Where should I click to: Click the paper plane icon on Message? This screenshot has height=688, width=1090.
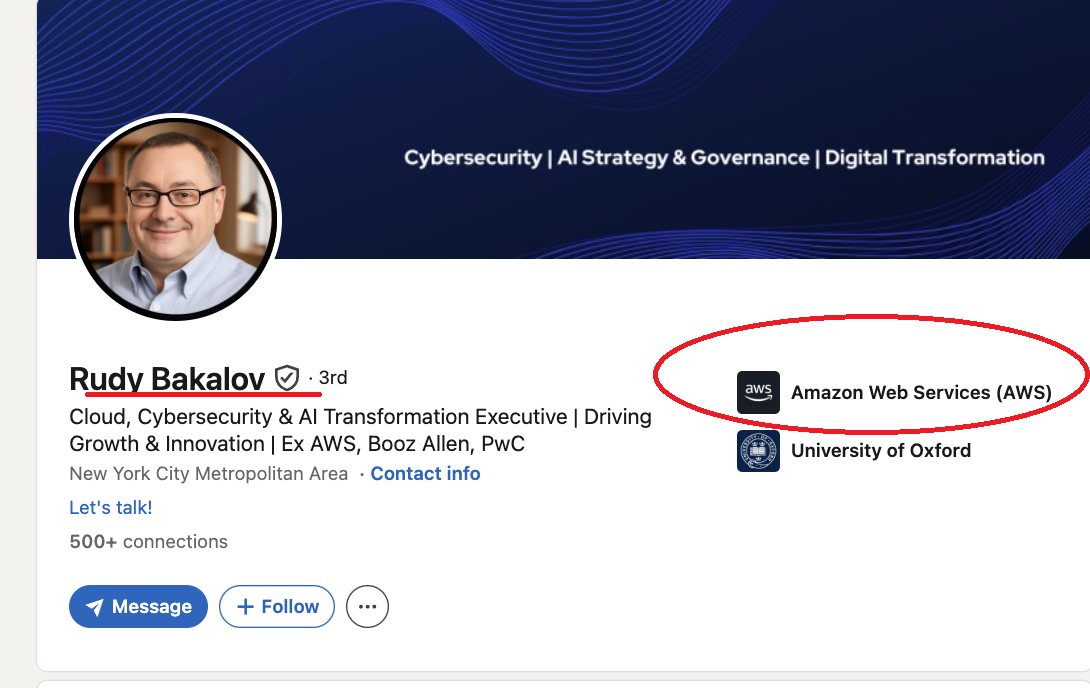pos(95,607)
